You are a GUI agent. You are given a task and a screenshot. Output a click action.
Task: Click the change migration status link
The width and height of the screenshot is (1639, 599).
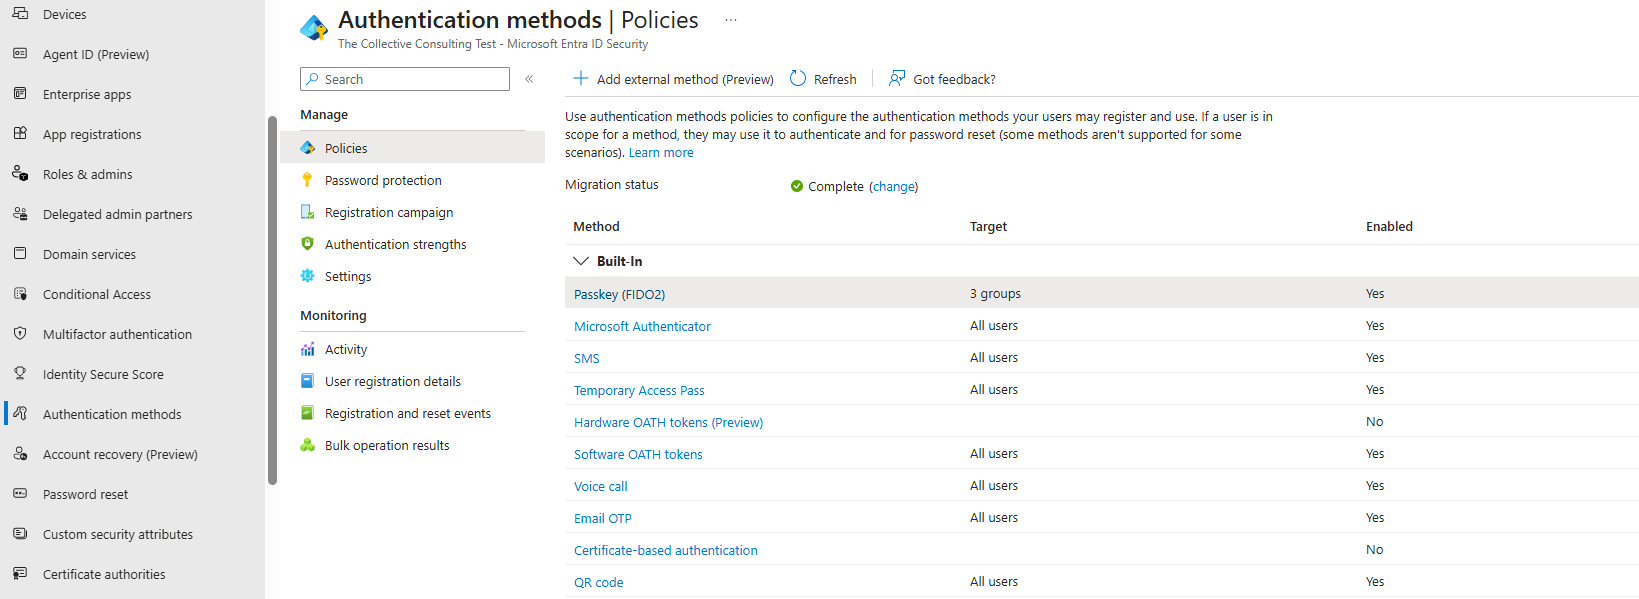893,186
